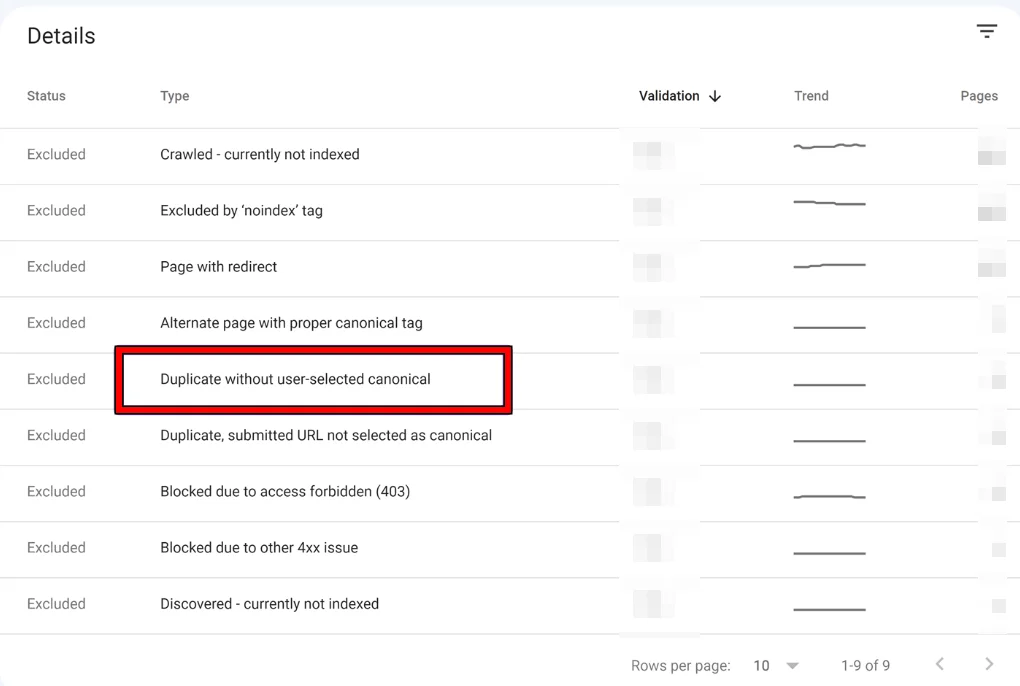1020x686 pixels.
Task: Click the Validation sort arrow icon
Action: coord(715,96)
